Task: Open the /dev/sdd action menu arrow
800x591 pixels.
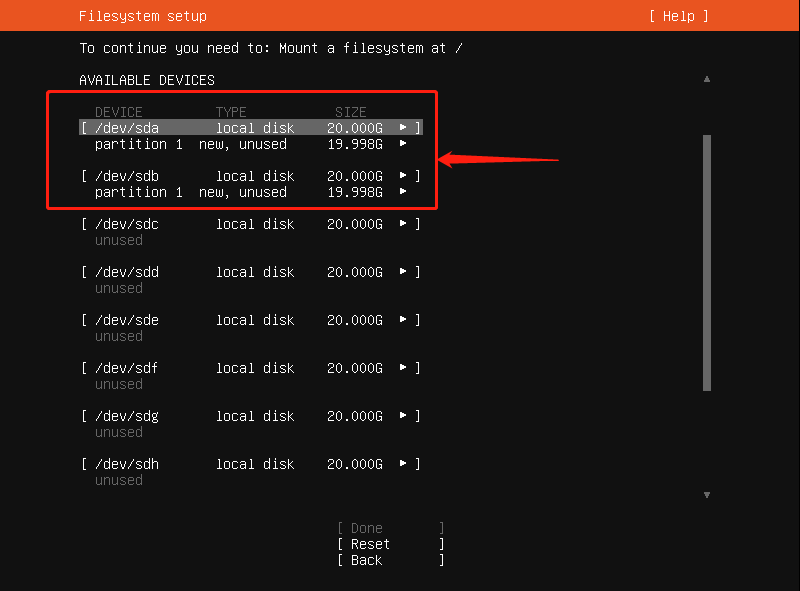Action: [x=405, y=271]
